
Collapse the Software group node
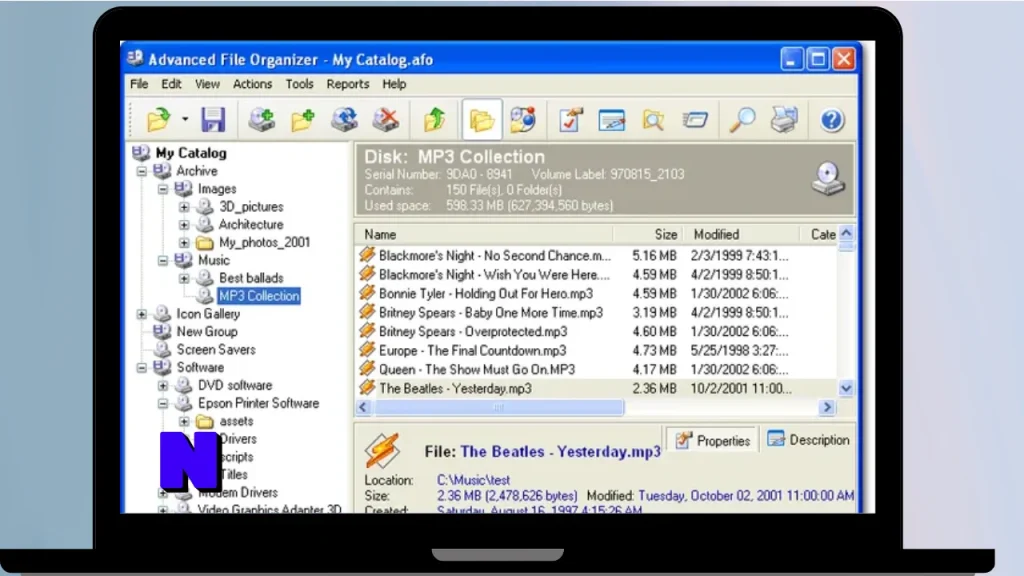pyautogui.click(x=142, y=368)
